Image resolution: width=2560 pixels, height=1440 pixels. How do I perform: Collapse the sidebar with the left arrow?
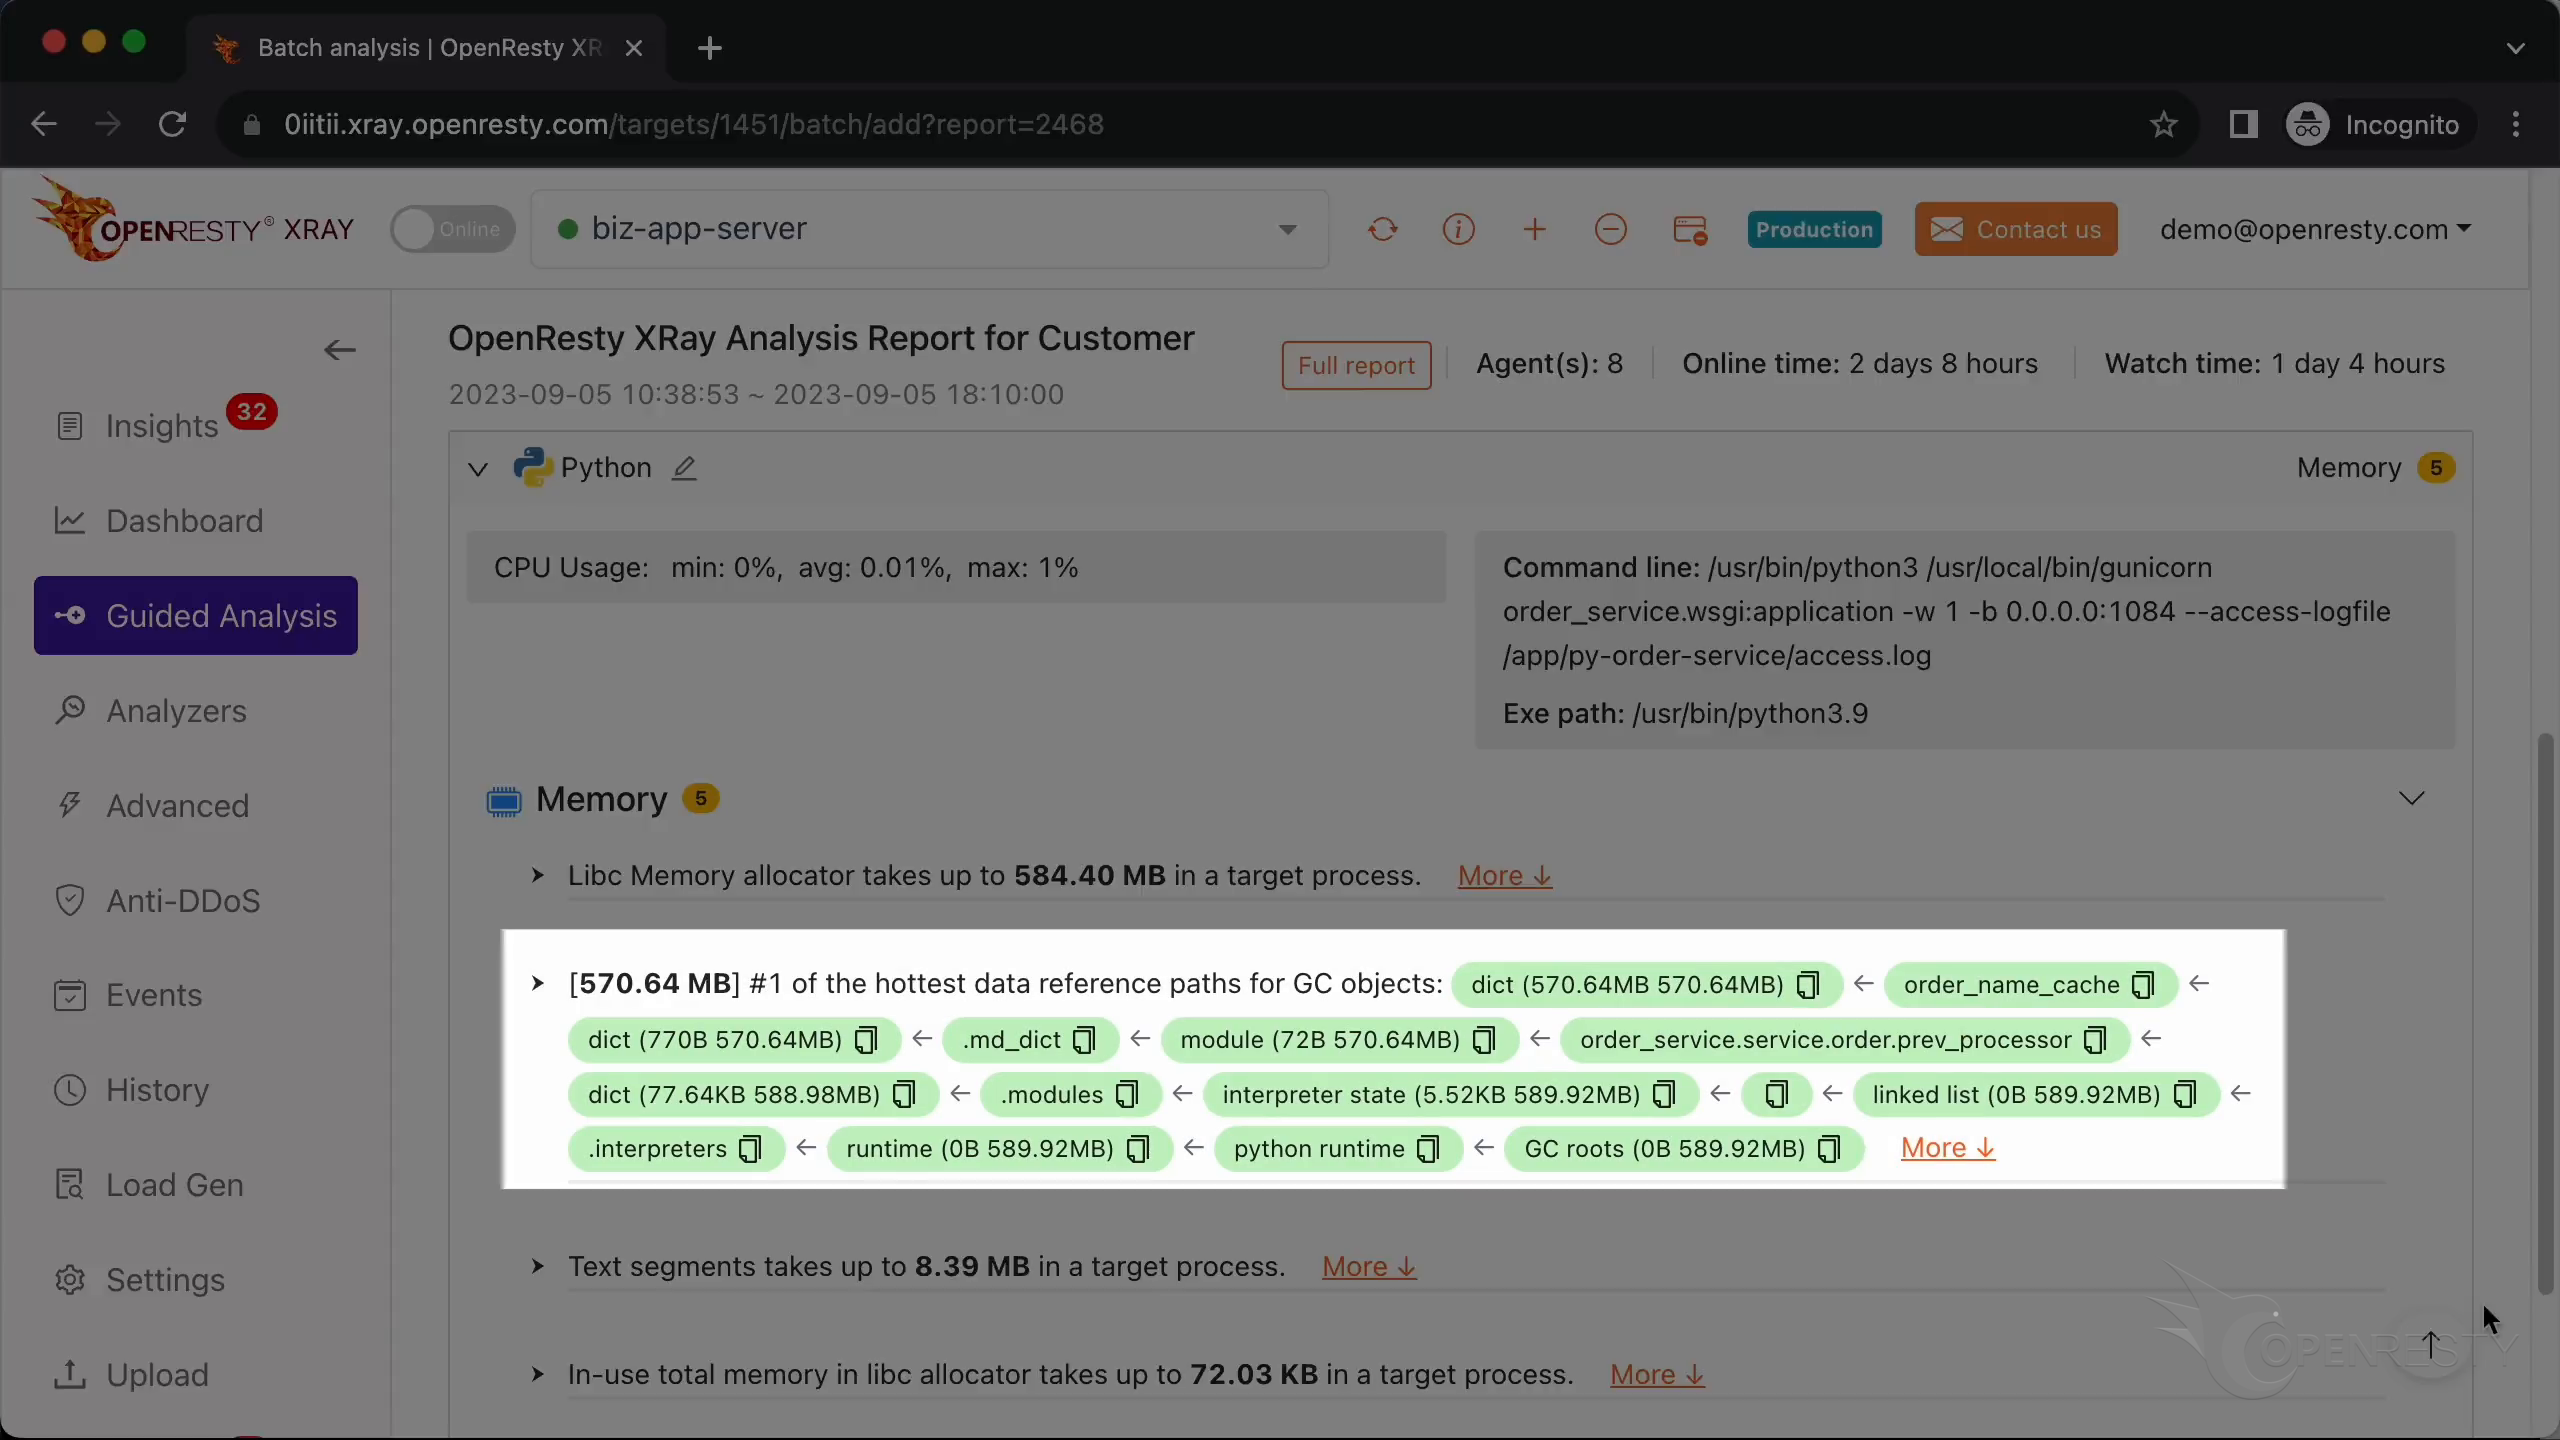(x=340, y=350)
